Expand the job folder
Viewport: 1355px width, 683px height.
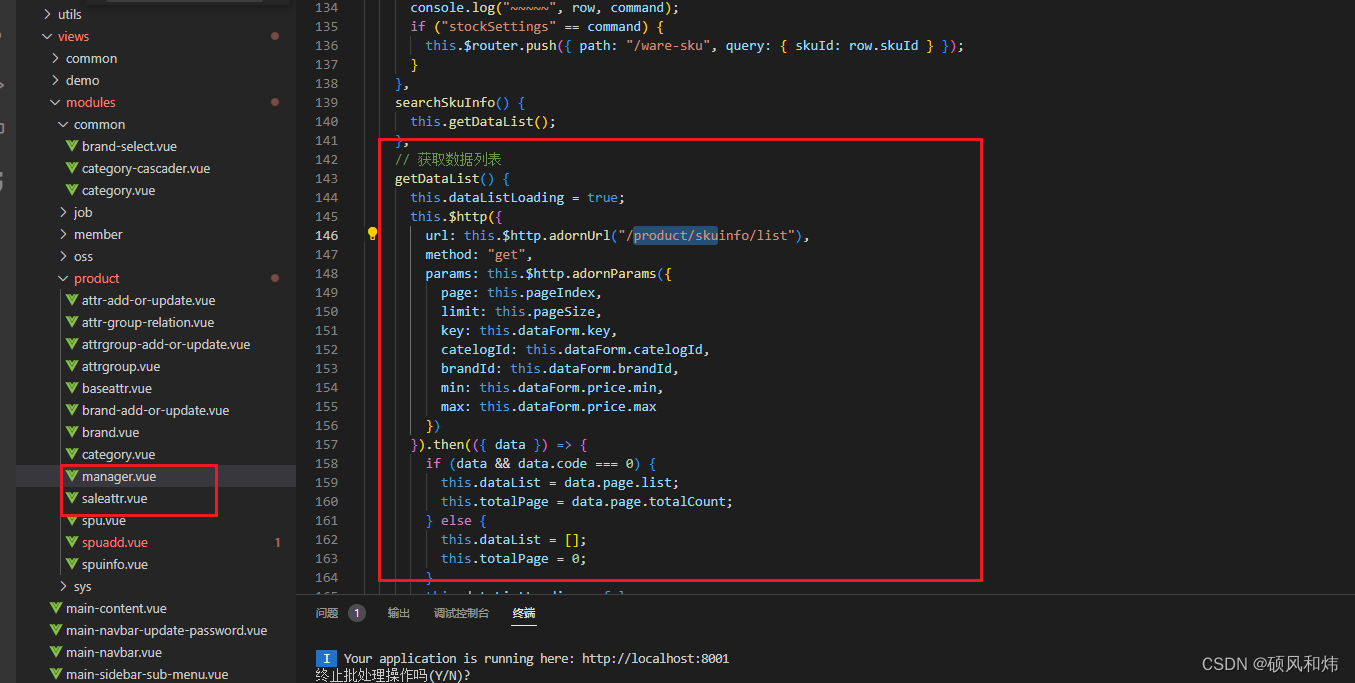coord(63,212)
